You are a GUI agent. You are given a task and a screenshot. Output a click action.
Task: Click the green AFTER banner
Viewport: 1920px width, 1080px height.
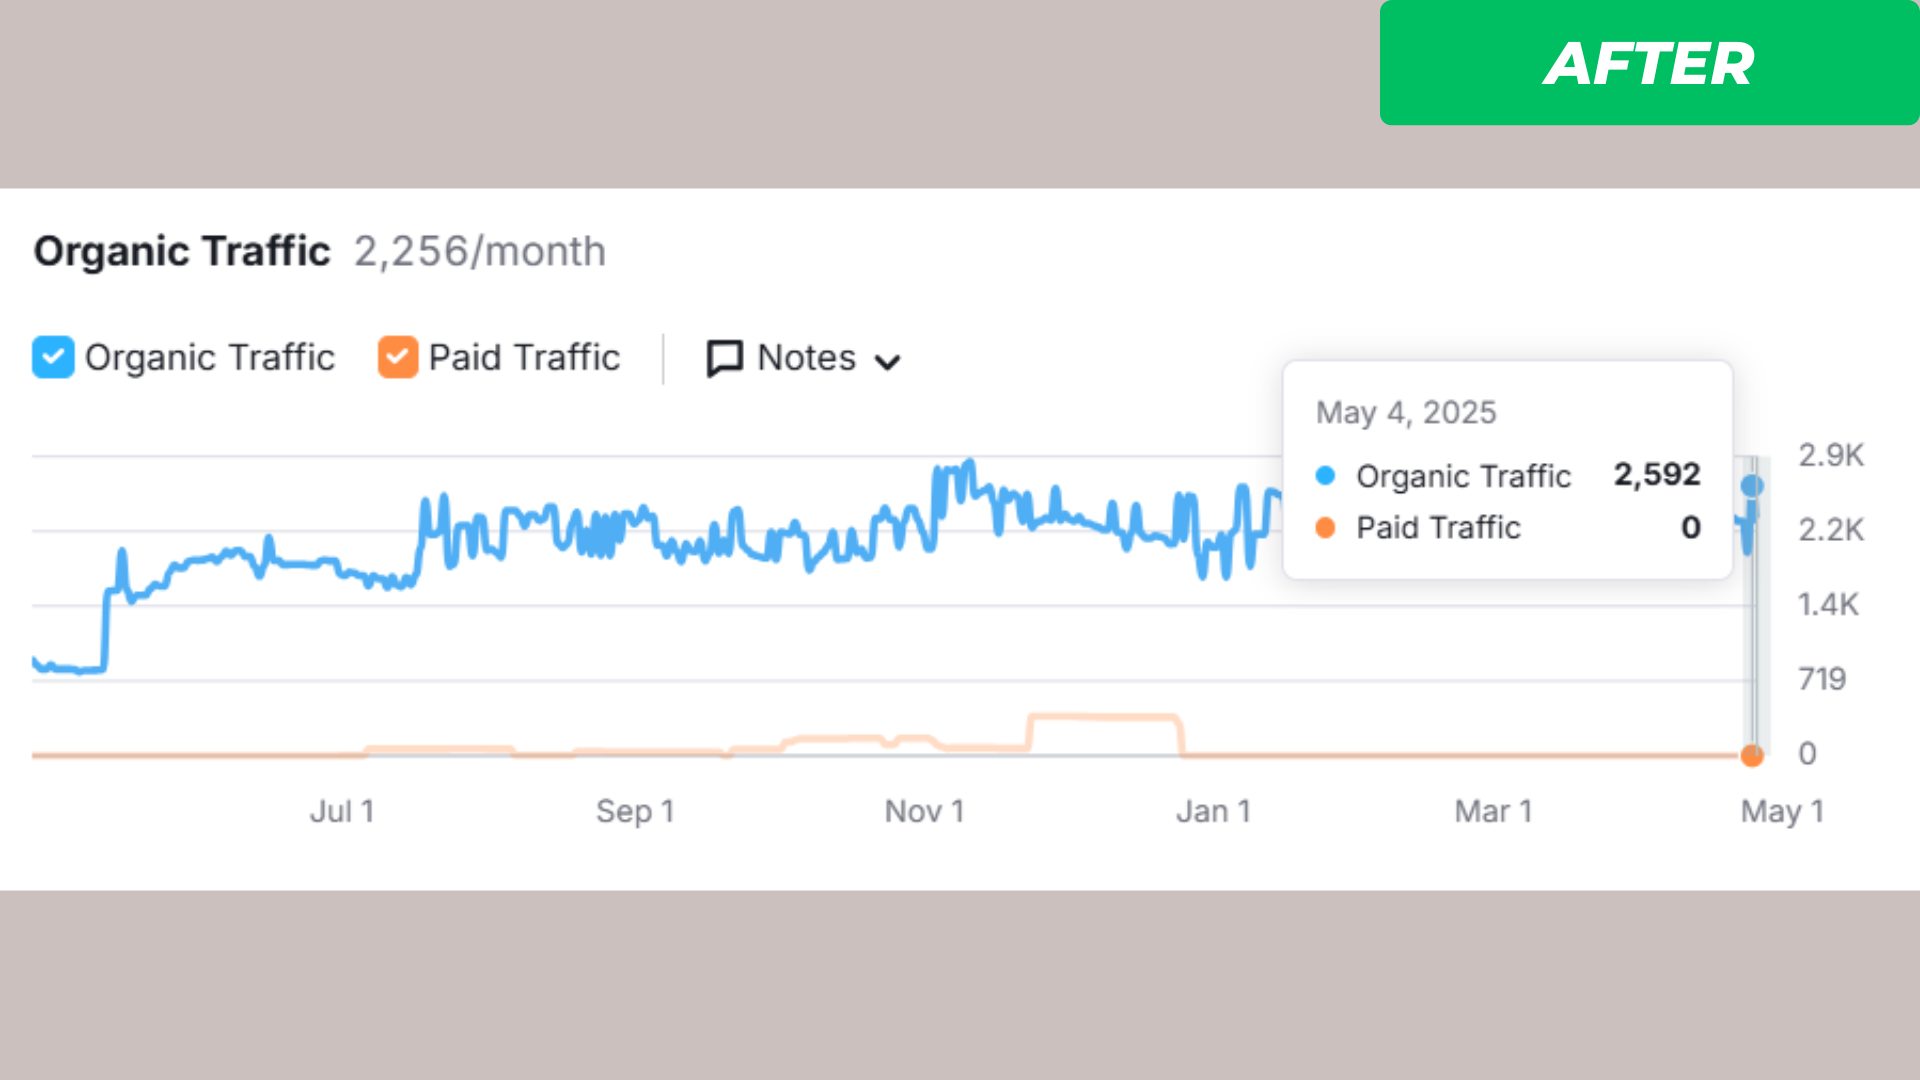[x=1648, y=63]
